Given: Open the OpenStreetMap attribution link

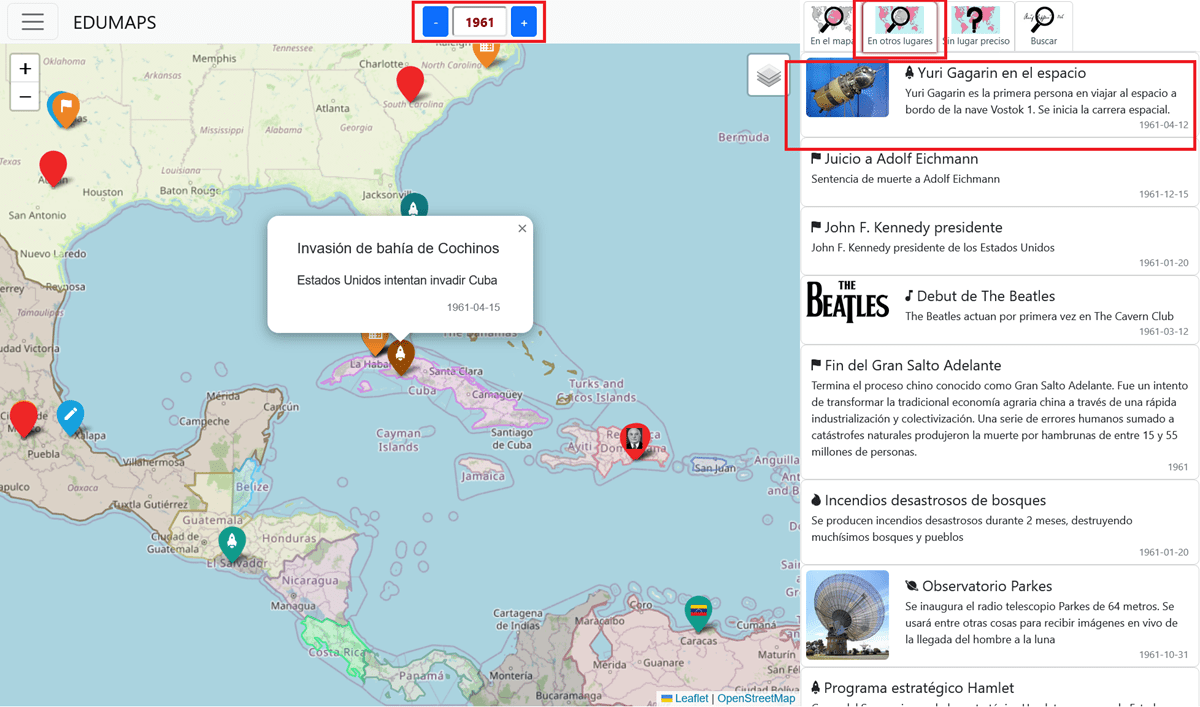Looking at the screenshot, I should [x=756, y=698].
